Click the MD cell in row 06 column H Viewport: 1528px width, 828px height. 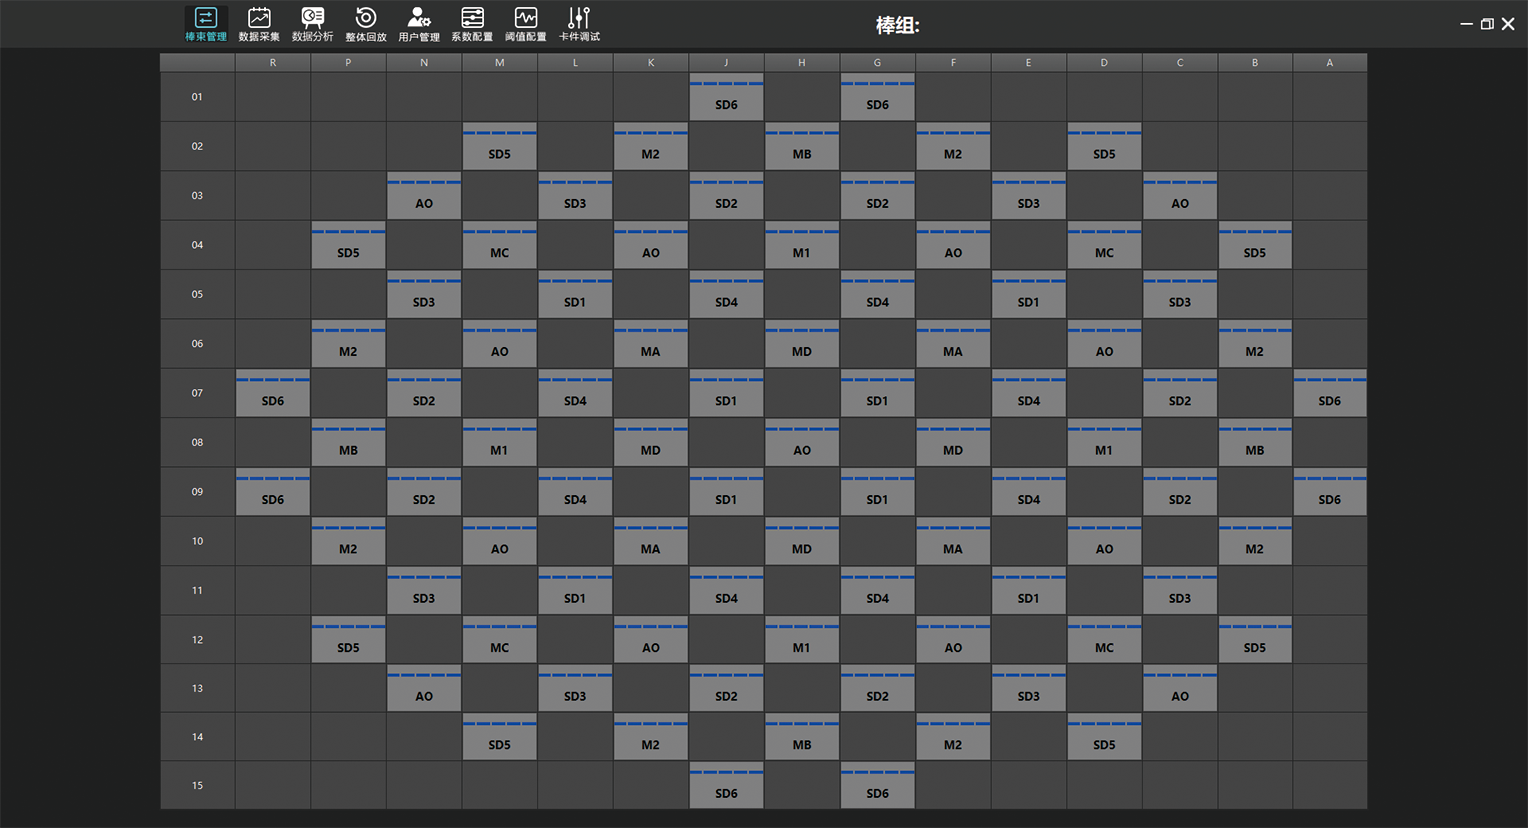click(x=802, y=343)
